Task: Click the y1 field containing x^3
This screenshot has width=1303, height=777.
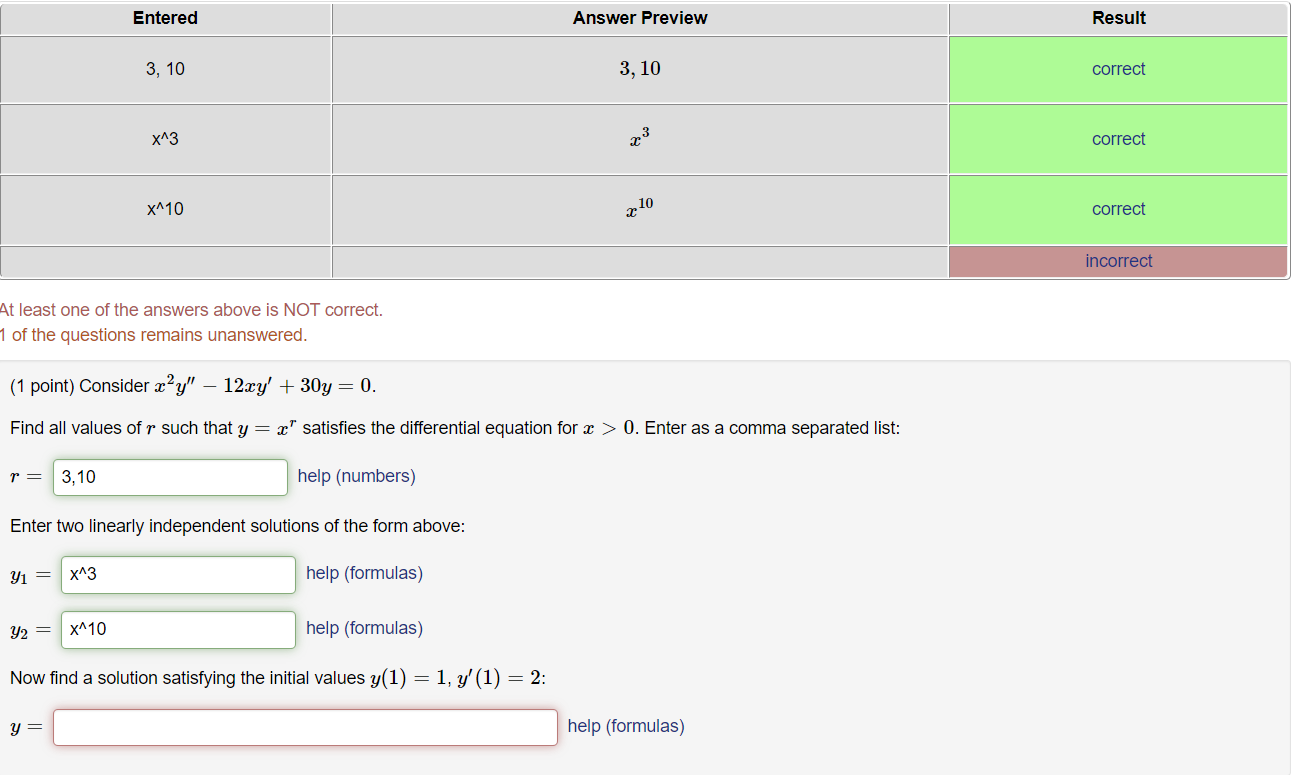Action: (177, 574)
